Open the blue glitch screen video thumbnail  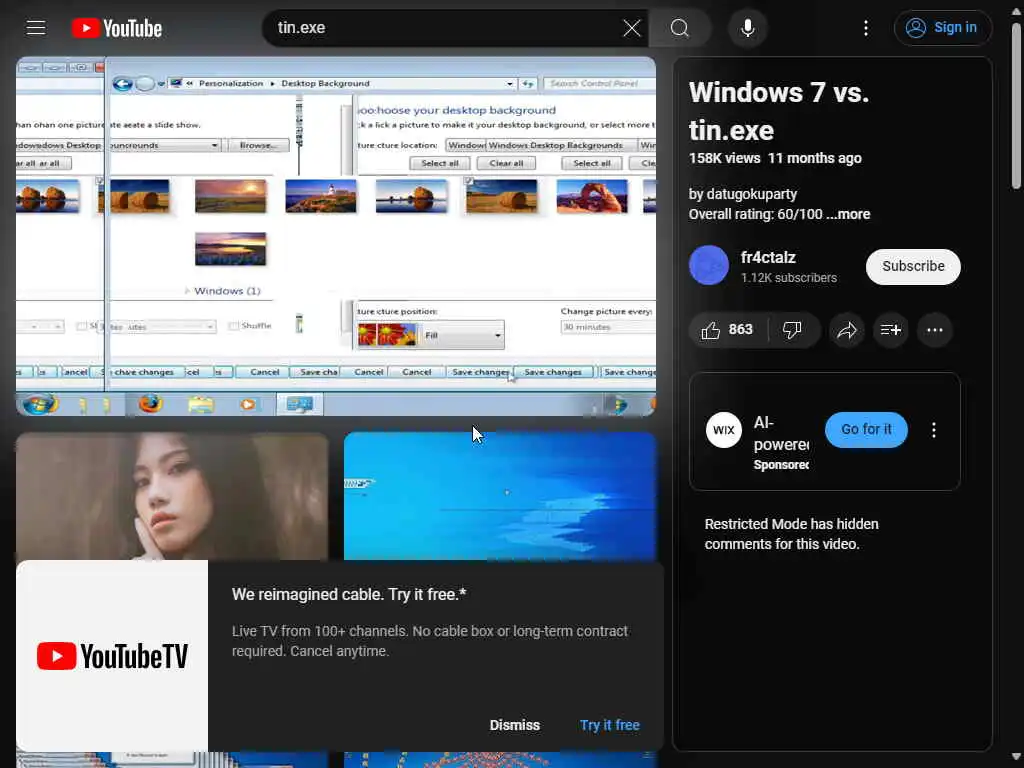(500, 496)
